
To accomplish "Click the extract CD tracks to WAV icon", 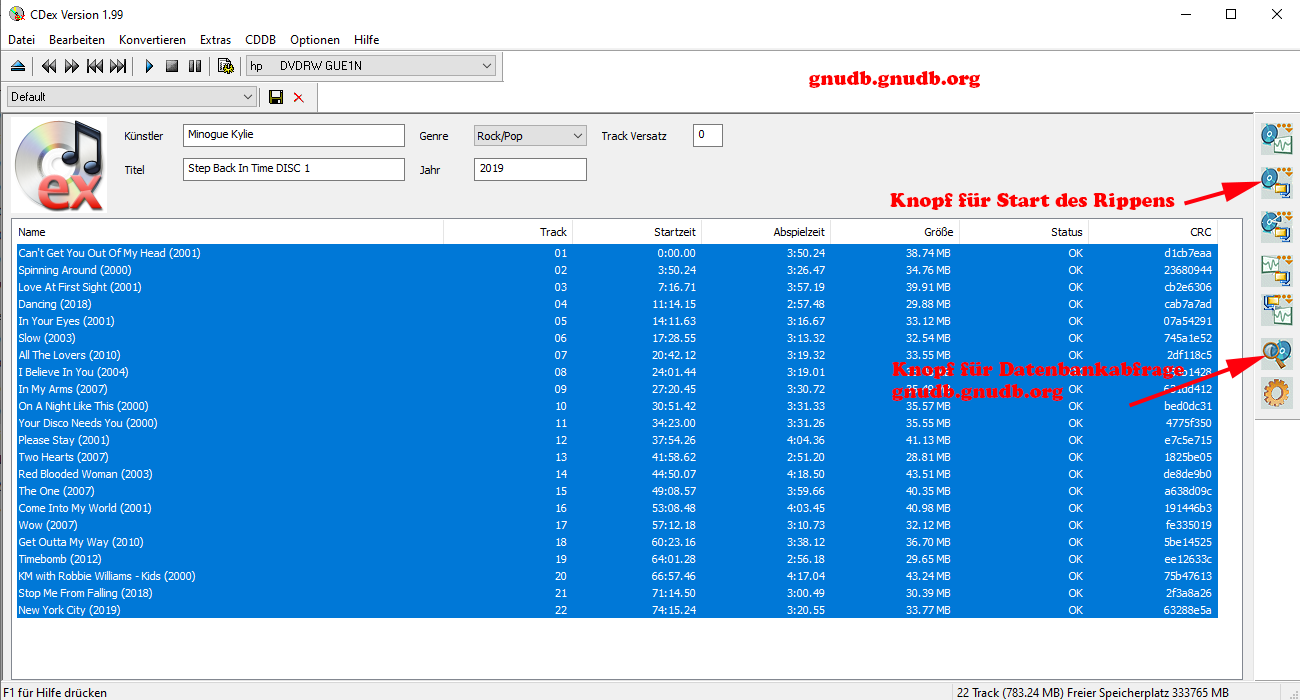I will point(1277,138).
